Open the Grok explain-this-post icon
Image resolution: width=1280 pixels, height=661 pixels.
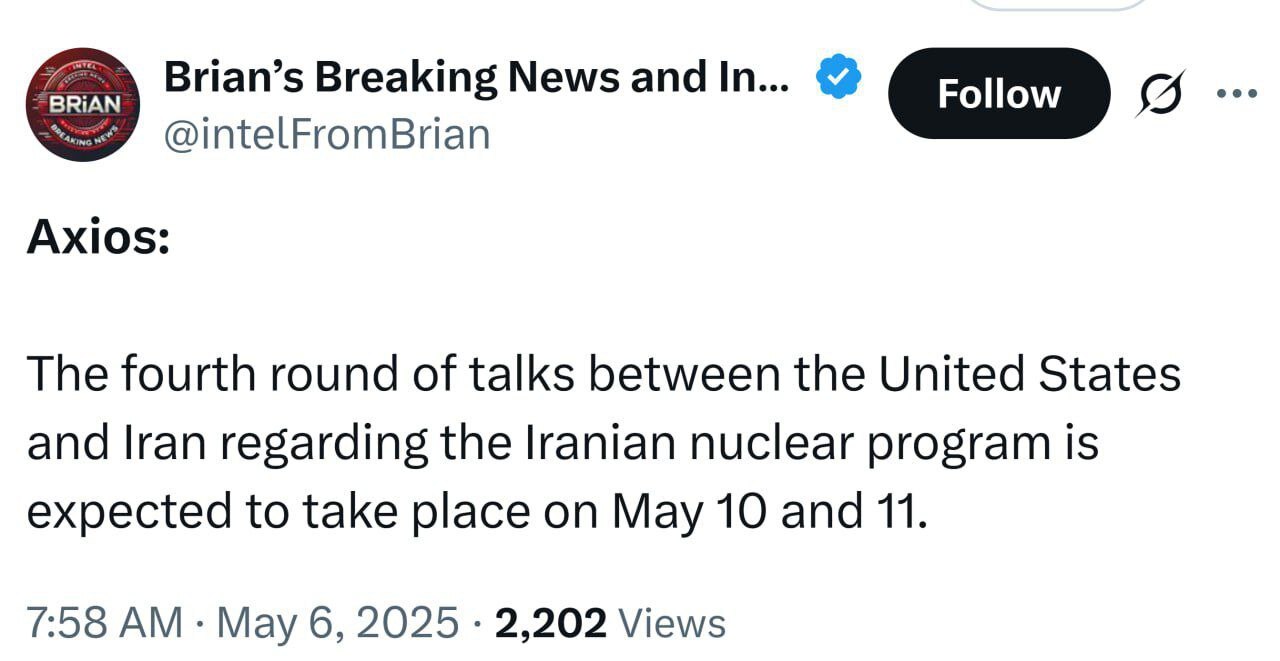click(x=1160, y=93)
